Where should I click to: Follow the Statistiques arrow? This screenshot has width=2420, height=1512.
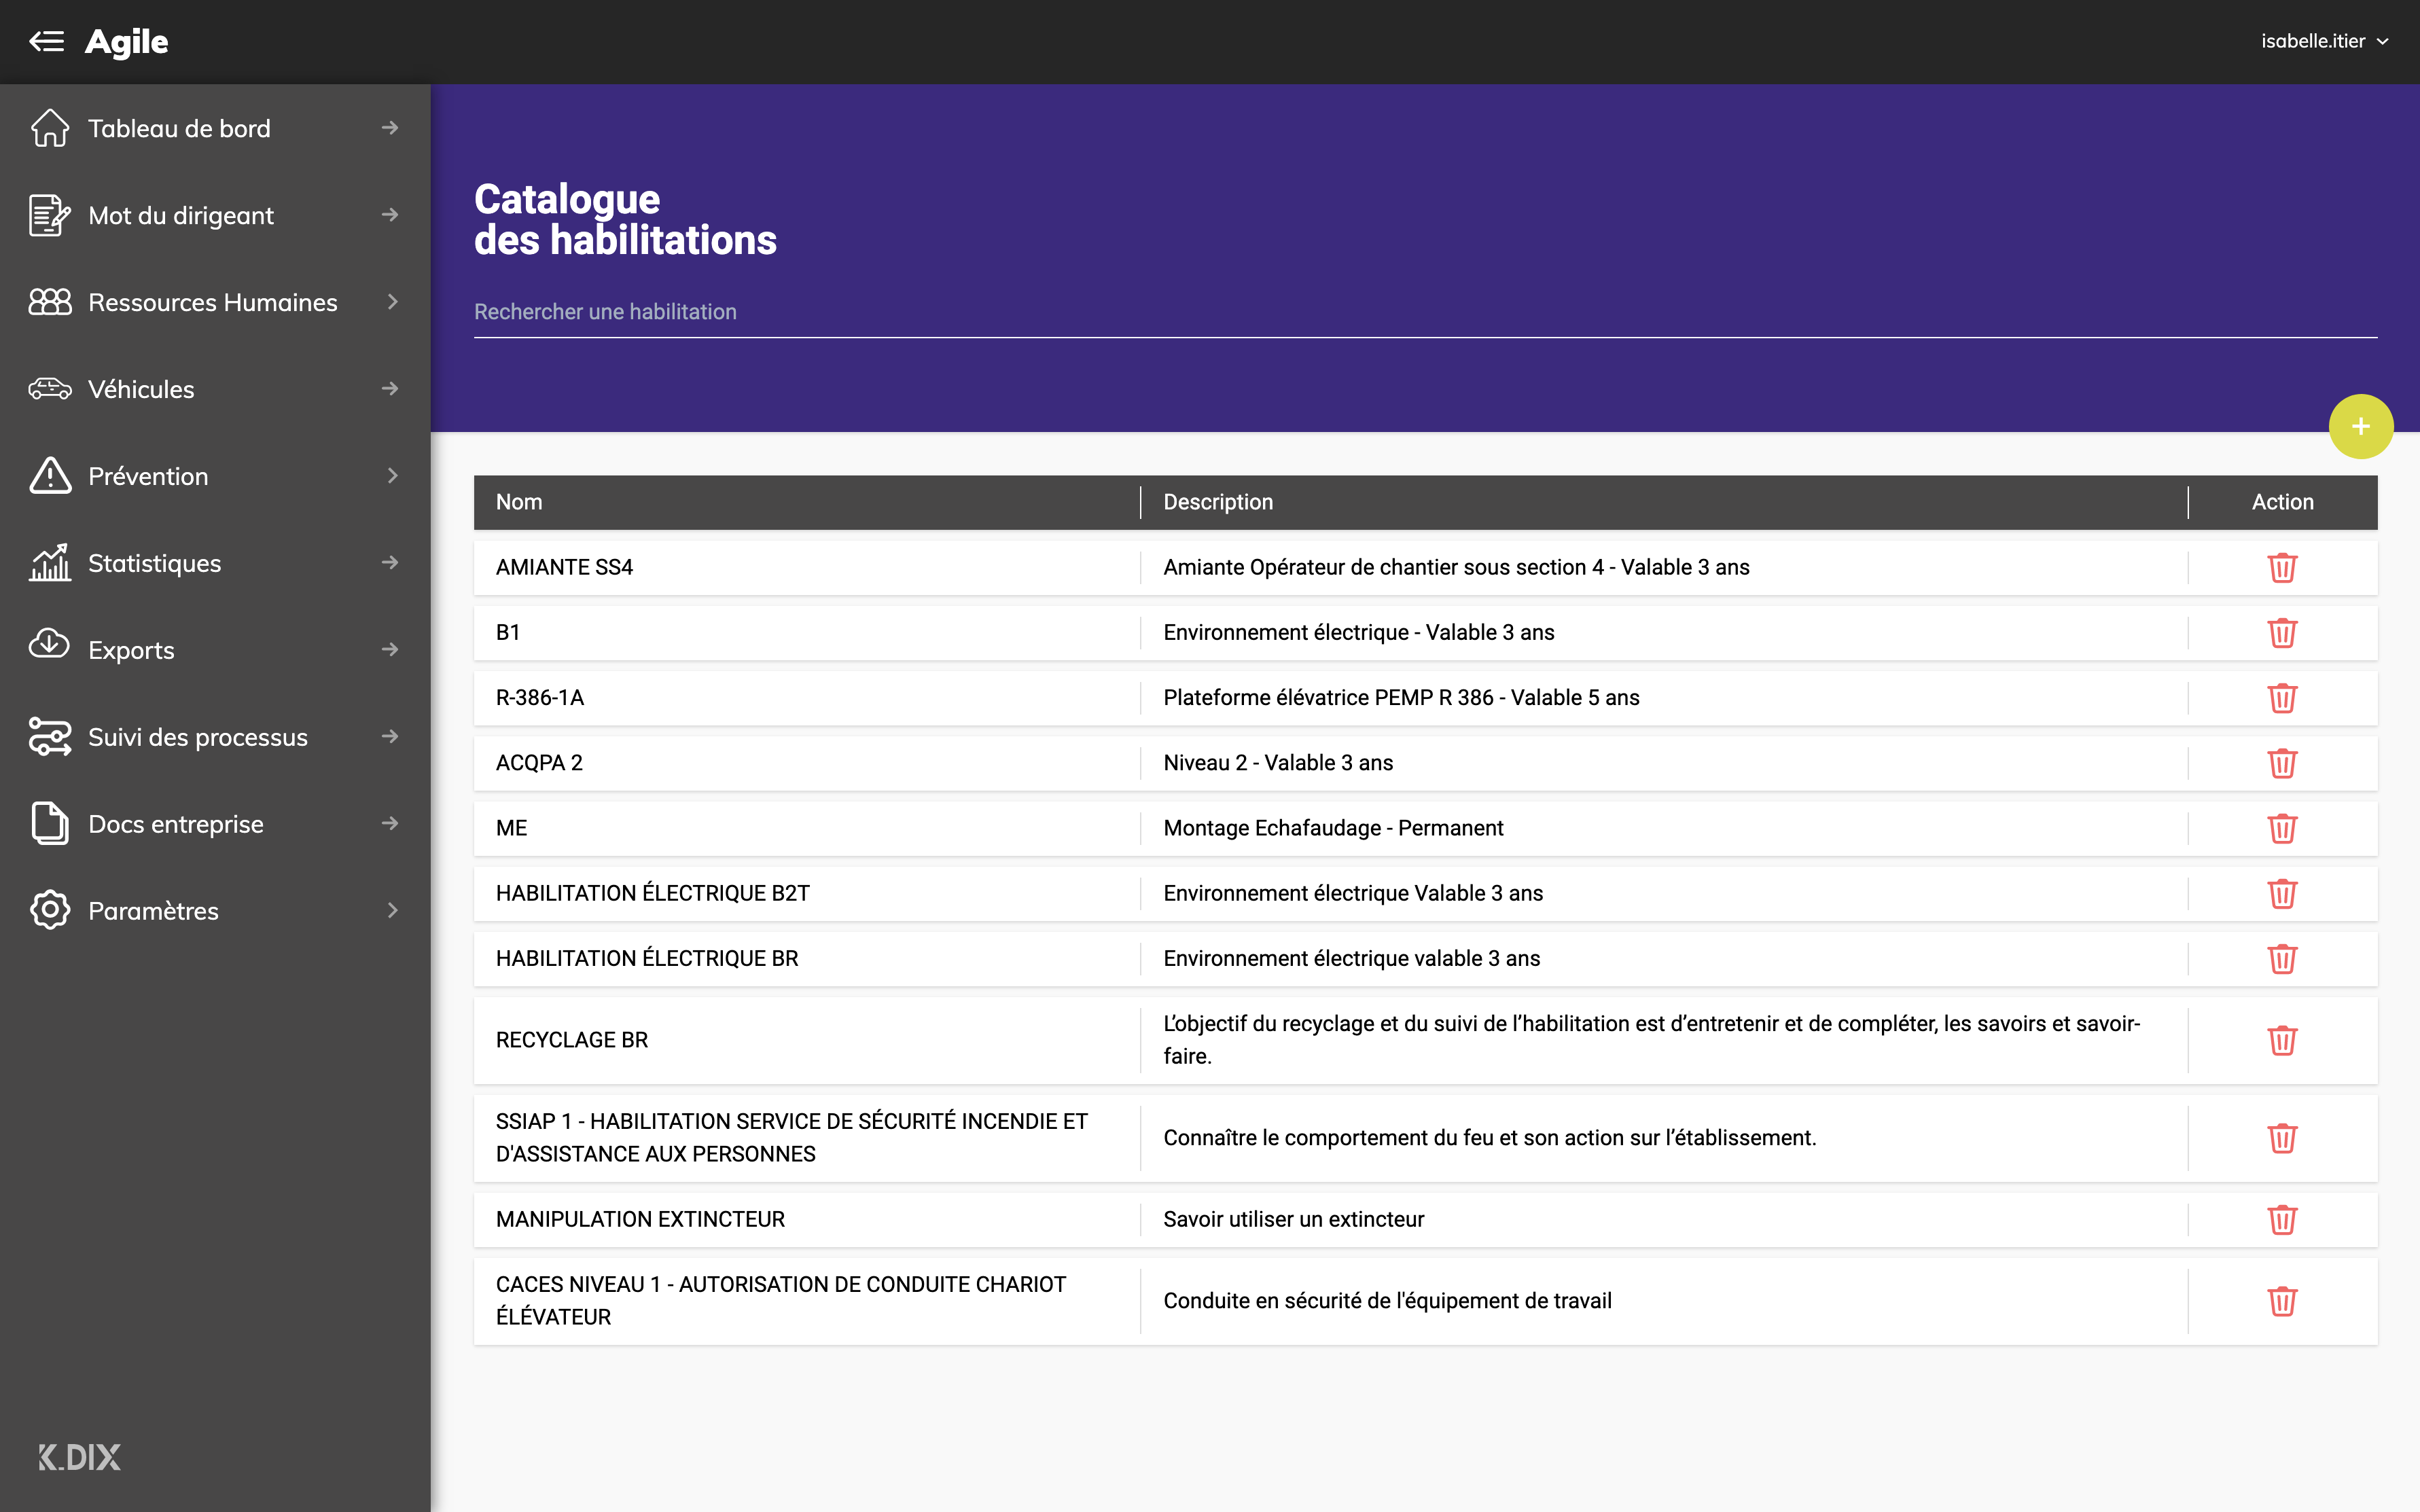pyautogui.click(x=390, y=563)
